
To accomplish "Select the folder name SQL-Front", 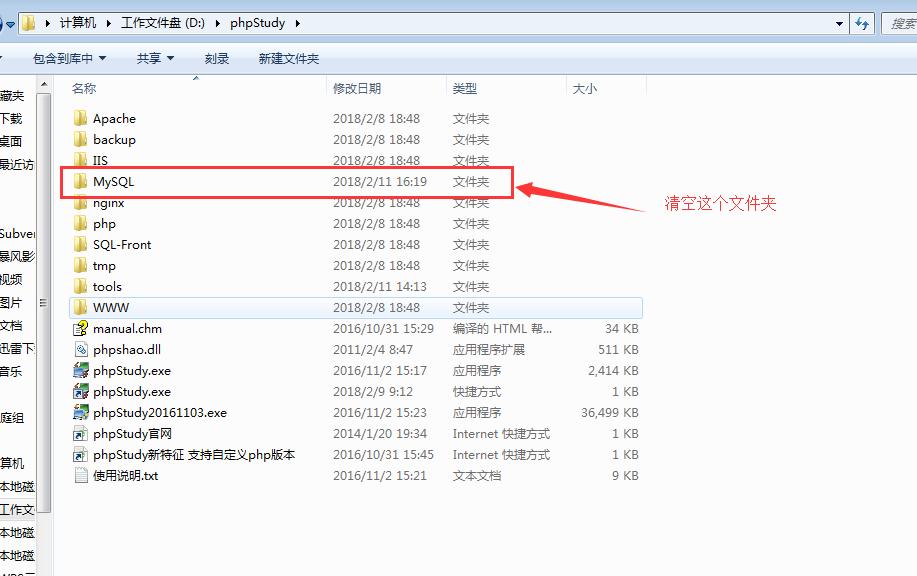I will tap(122, 245).
